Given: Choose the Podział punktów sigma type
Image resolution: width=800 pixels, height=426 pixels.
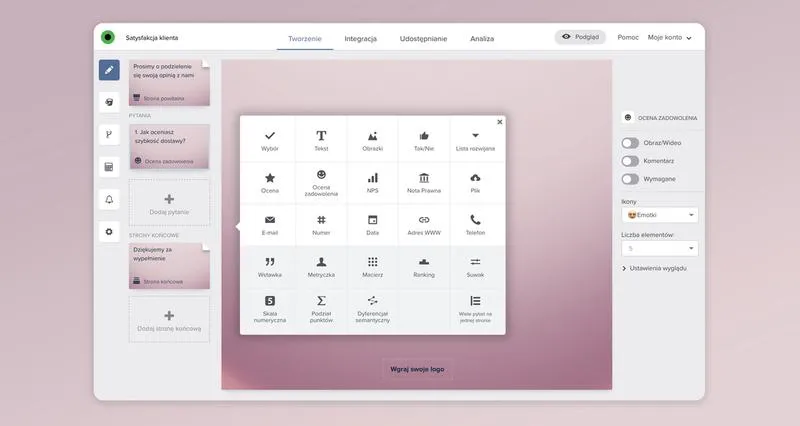Looking at the screenshot, I should [x=321, y=309].
